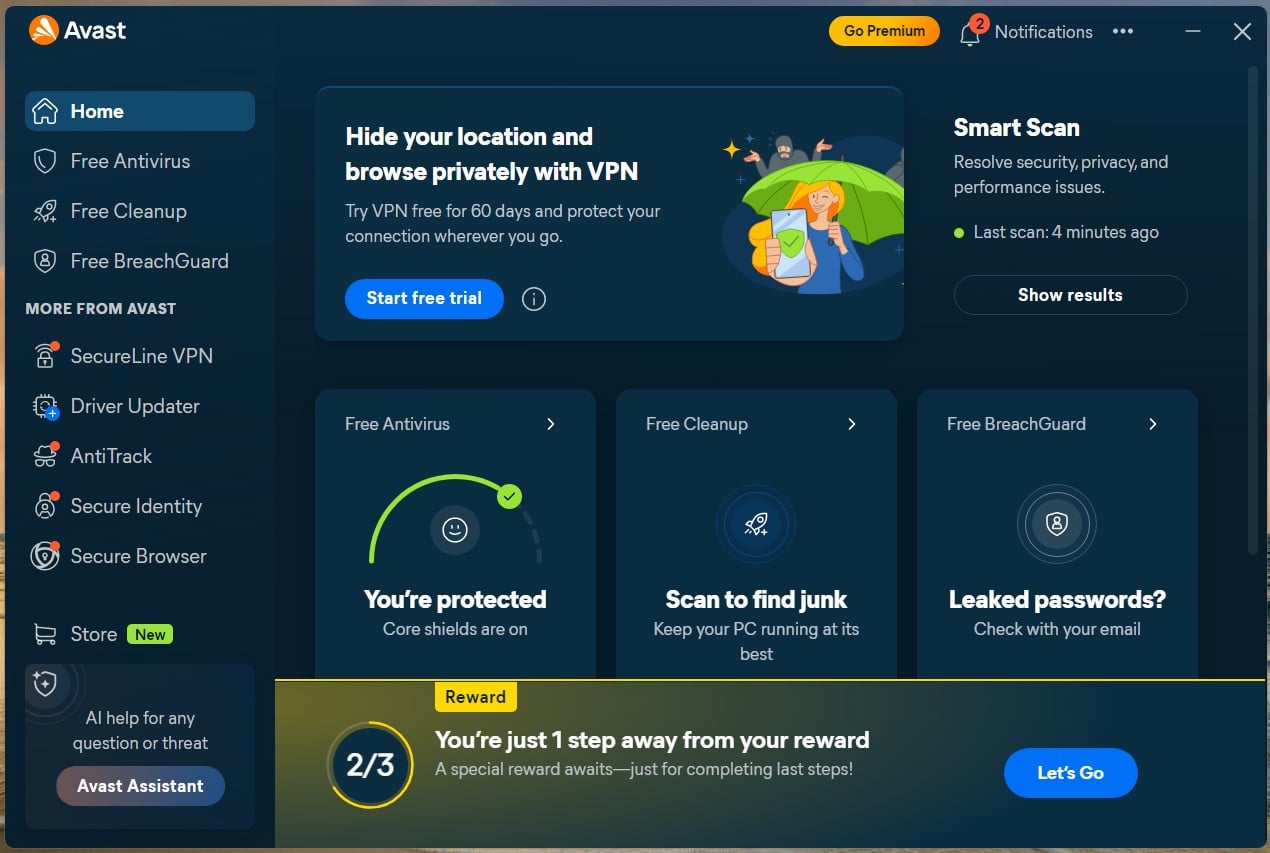1270x853 pixels.
Task: Click the Avast logo
Action: (x=78, y=30)
